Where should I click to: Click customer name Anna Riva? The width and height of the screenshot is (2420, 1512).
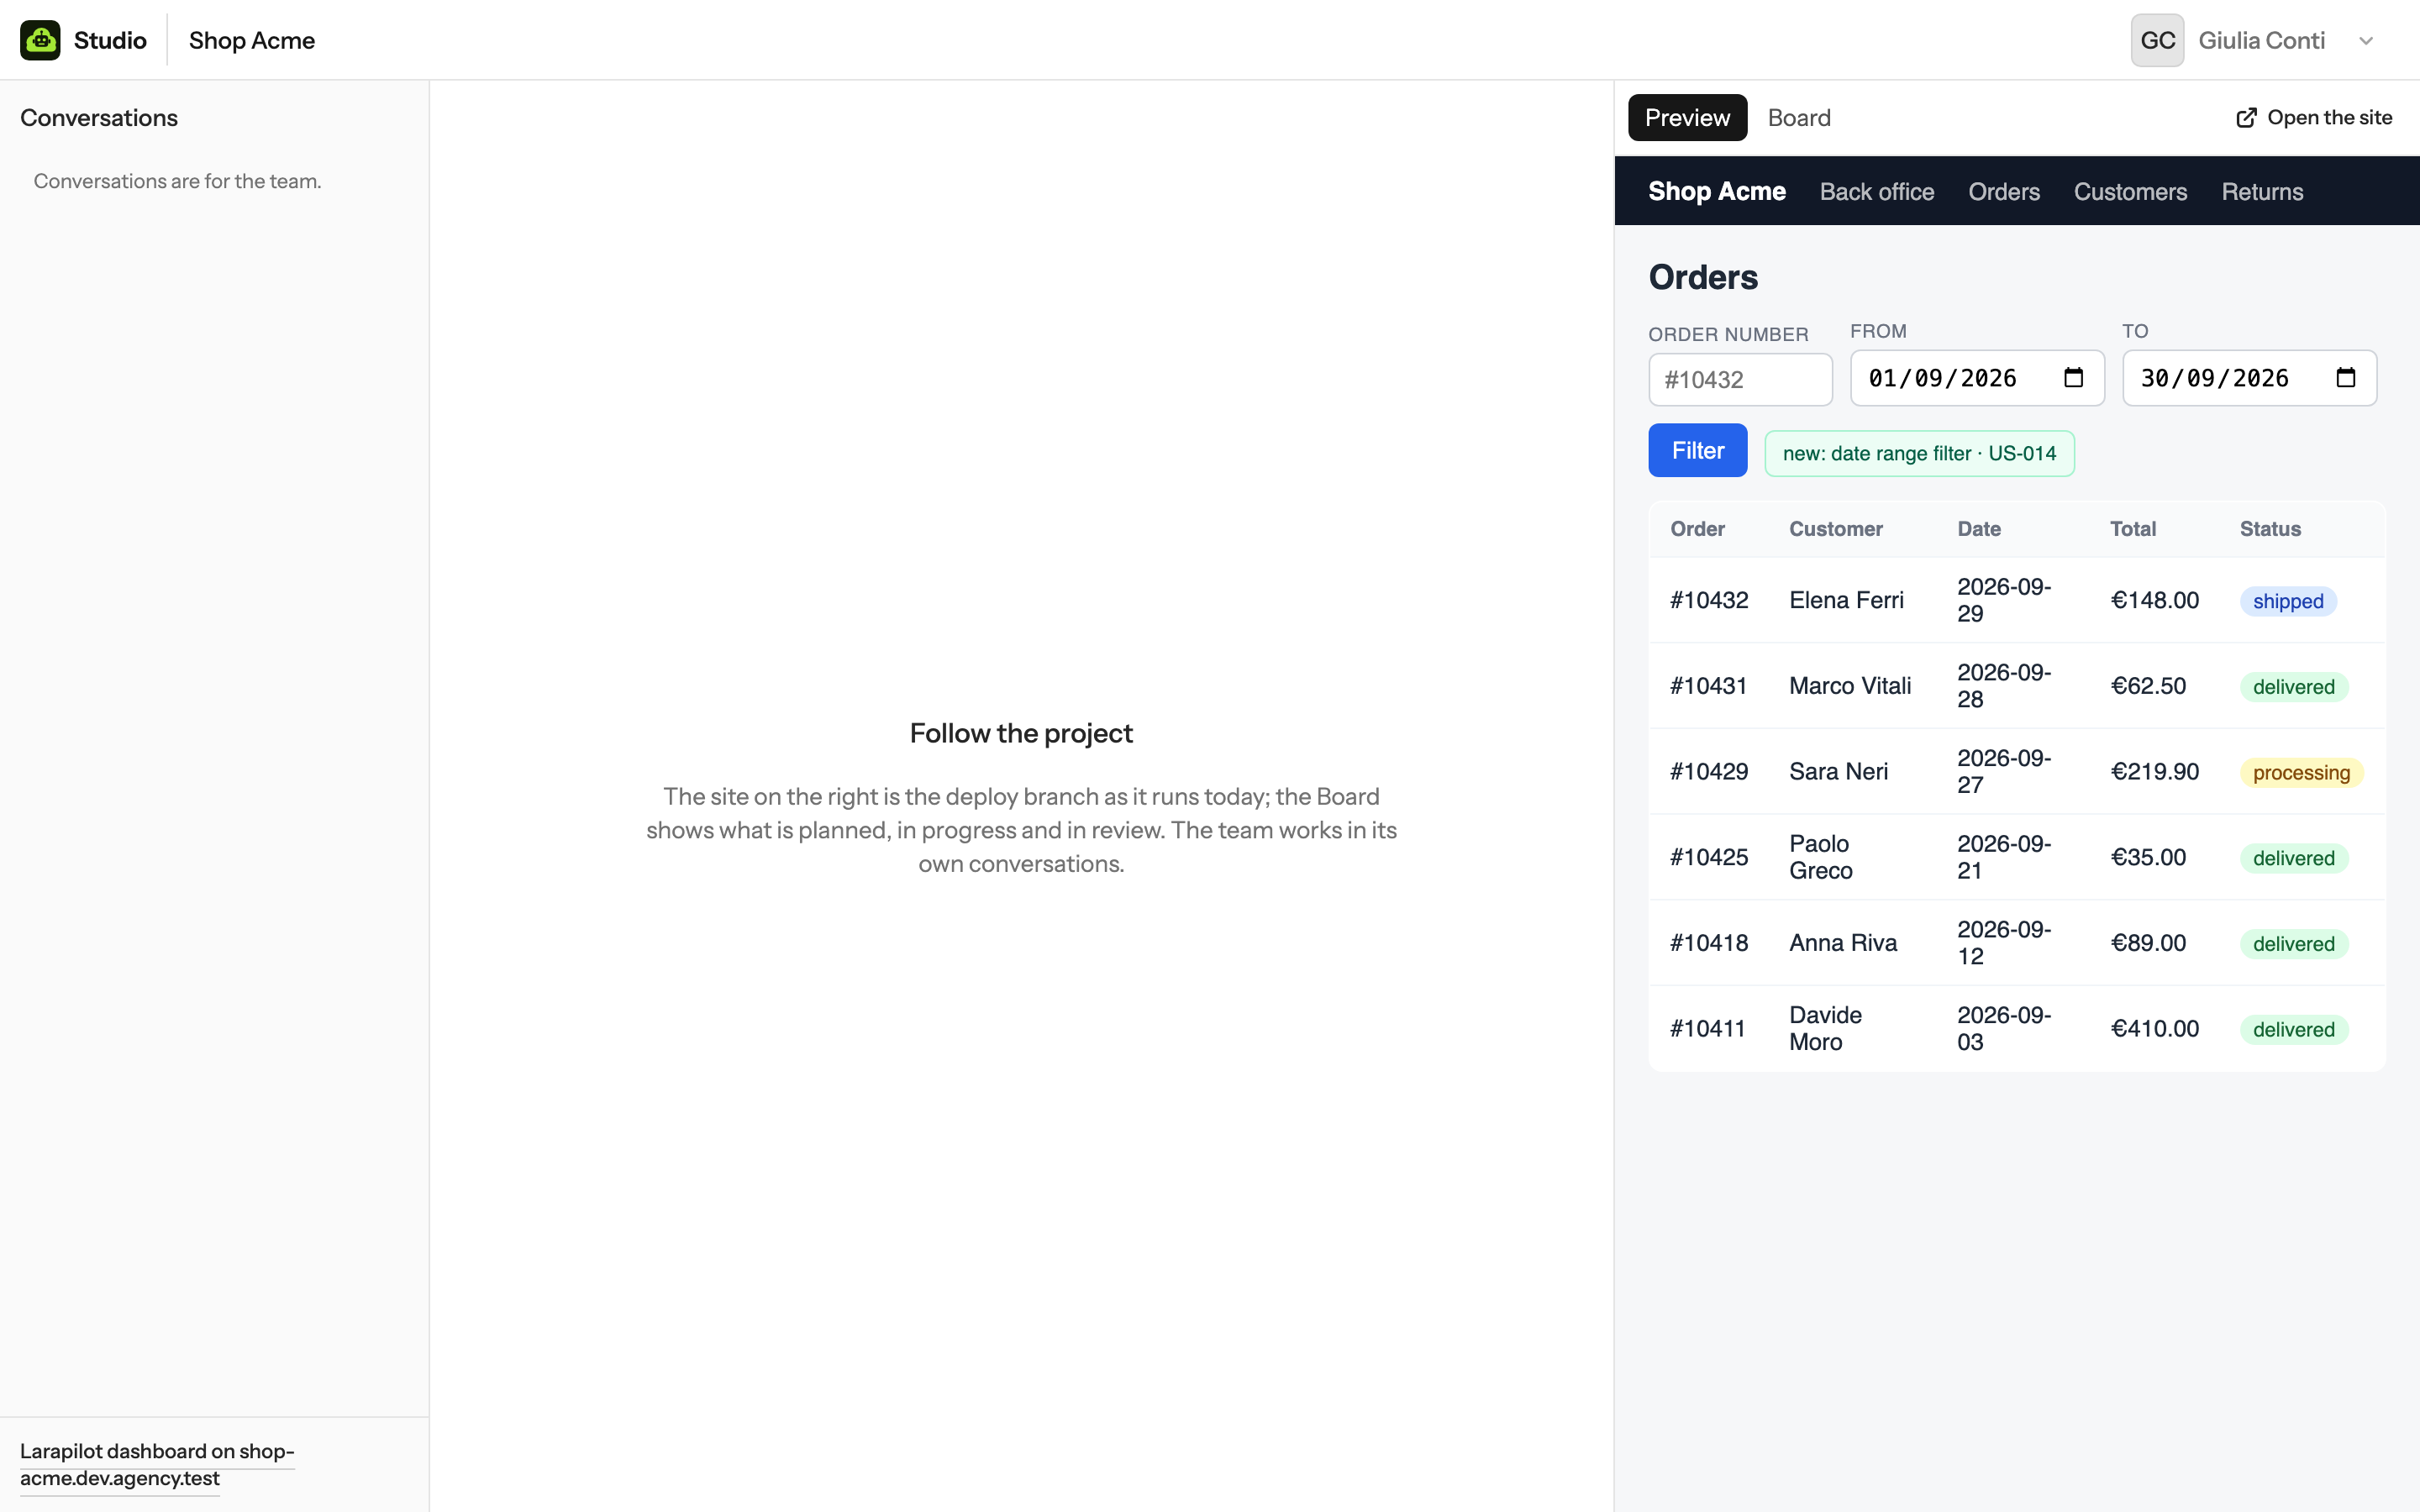(1843, 943)
